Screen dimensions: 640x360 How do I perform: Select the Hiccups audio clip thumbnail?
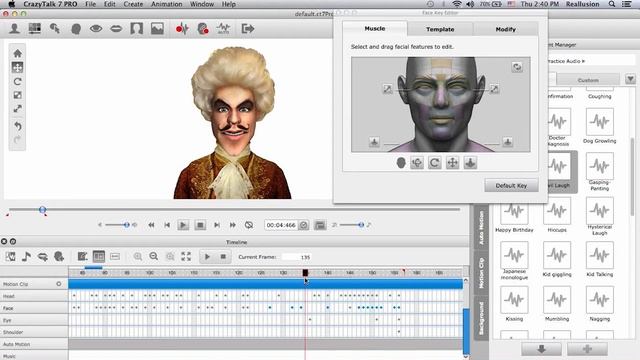(557, 211)
